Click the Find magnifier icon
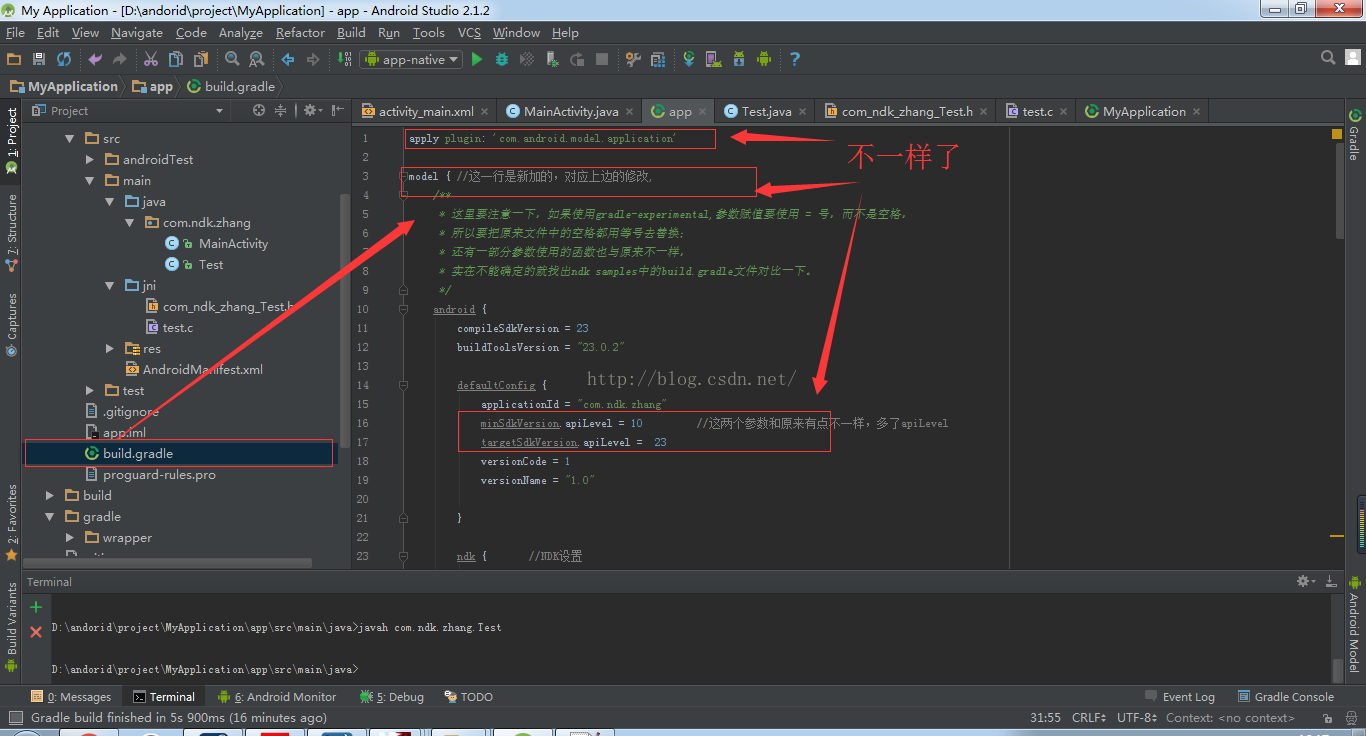This screenshot has height=736, width=1366. [x=232, y=59]
